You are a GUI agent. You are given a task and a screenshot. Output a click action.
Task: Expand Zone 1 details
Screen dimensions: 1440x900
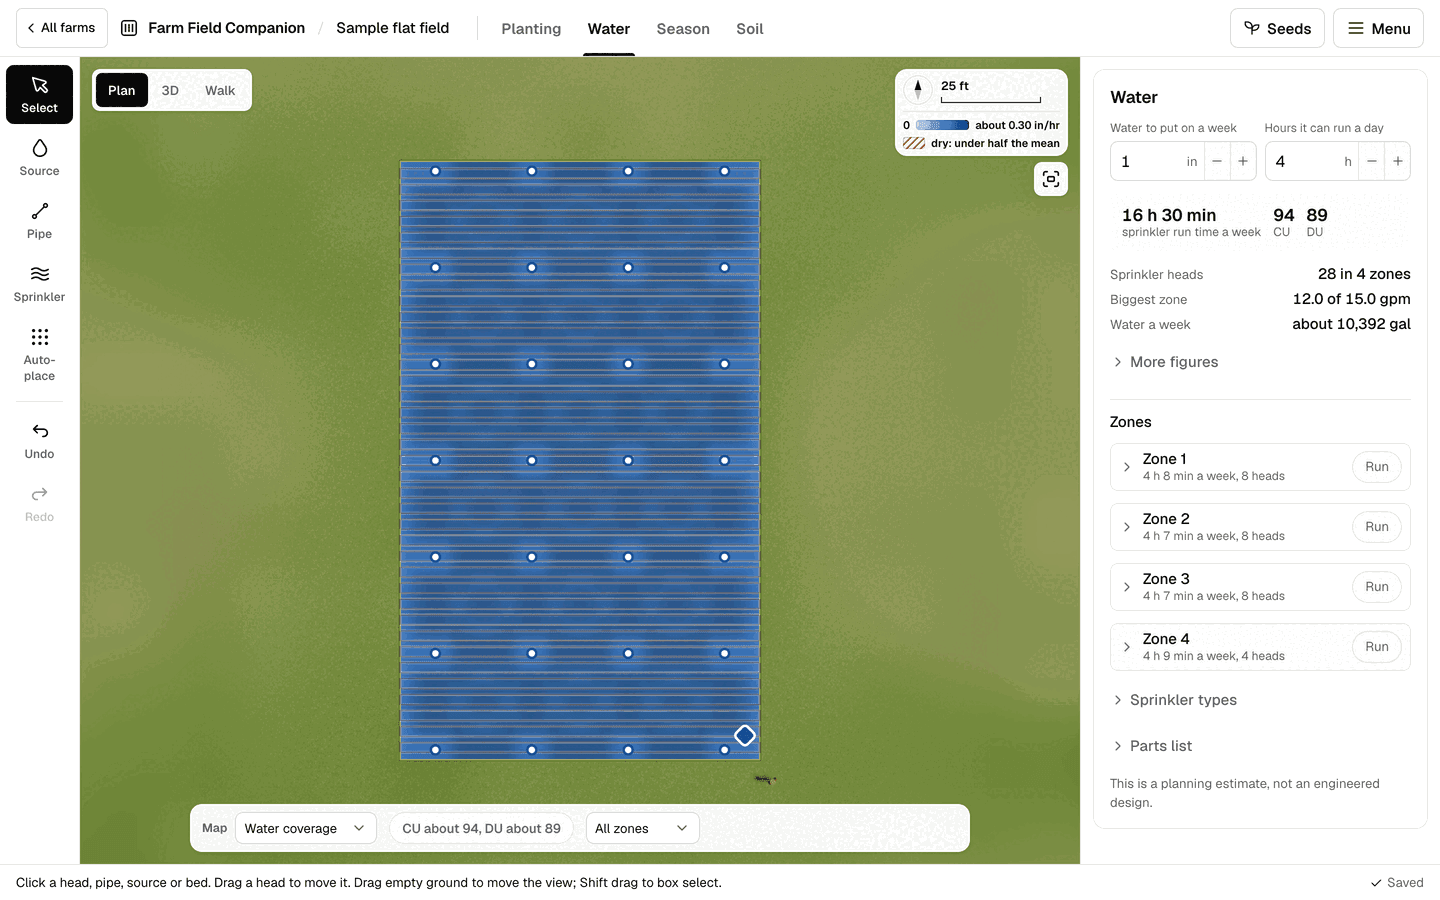[1127, 467]
